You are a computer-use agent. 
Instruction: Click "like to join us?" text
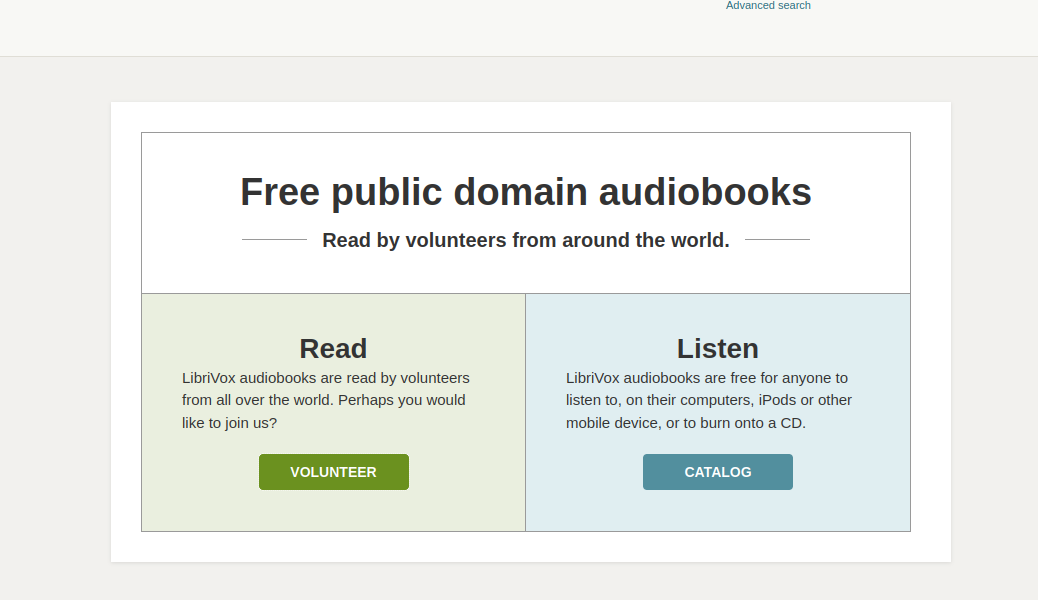pos(229,423)
